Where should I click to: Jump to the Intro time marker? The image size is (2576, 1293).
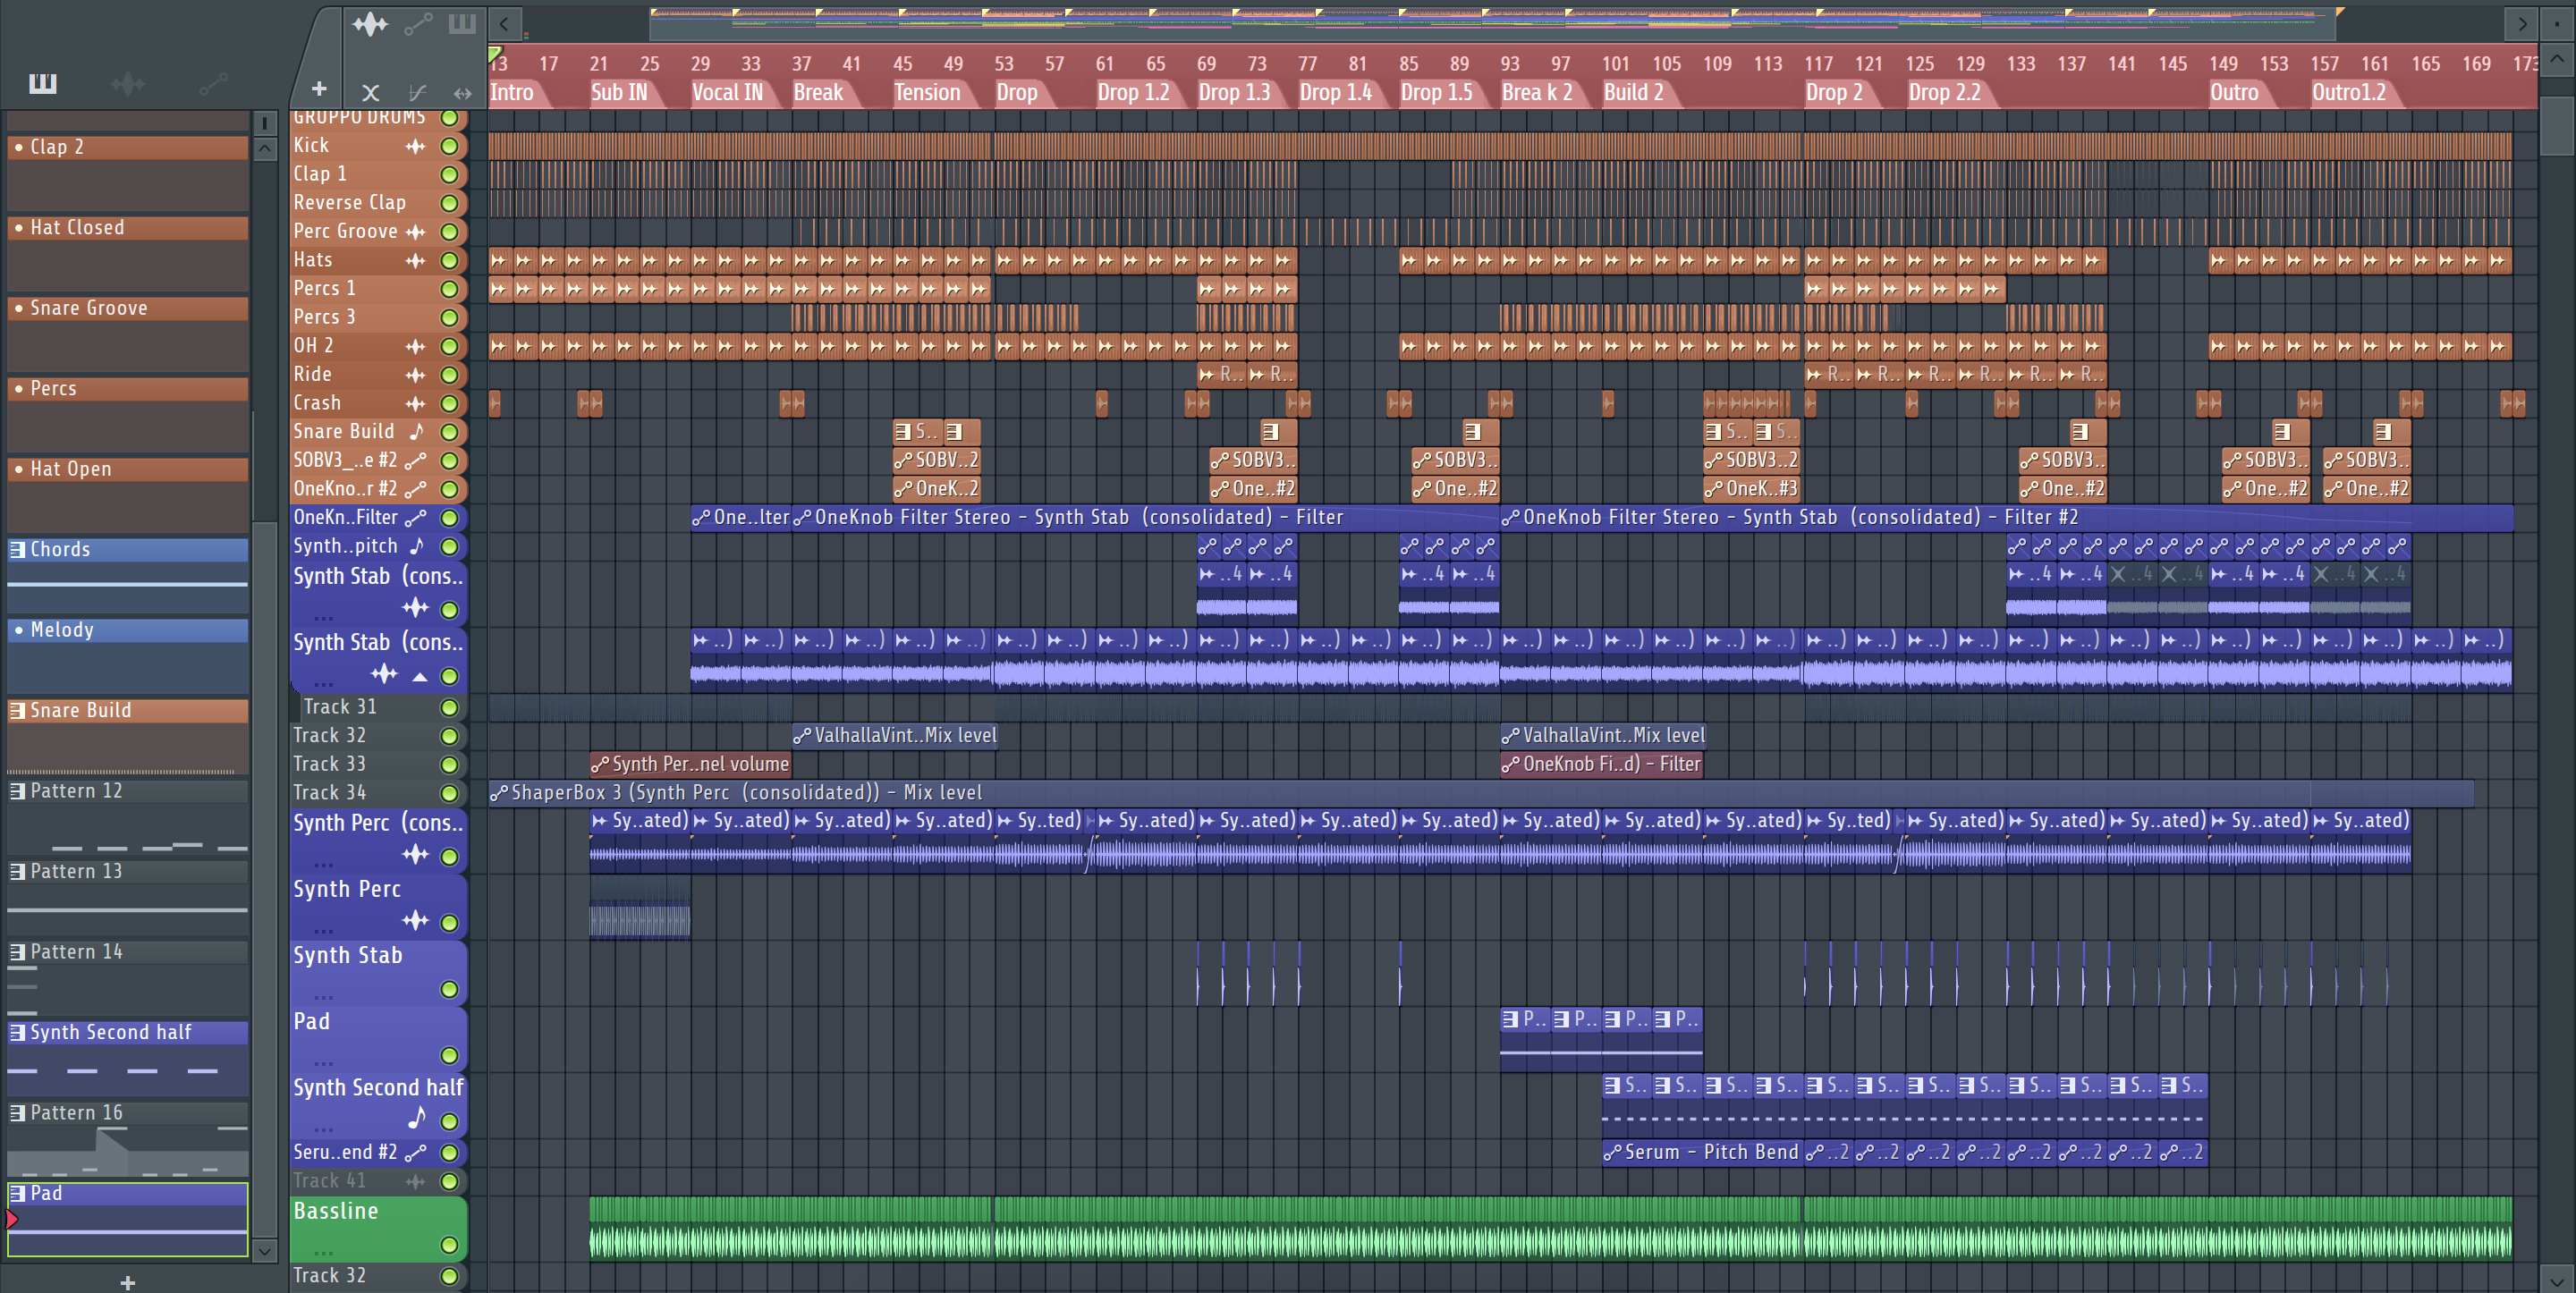[512, 93]
